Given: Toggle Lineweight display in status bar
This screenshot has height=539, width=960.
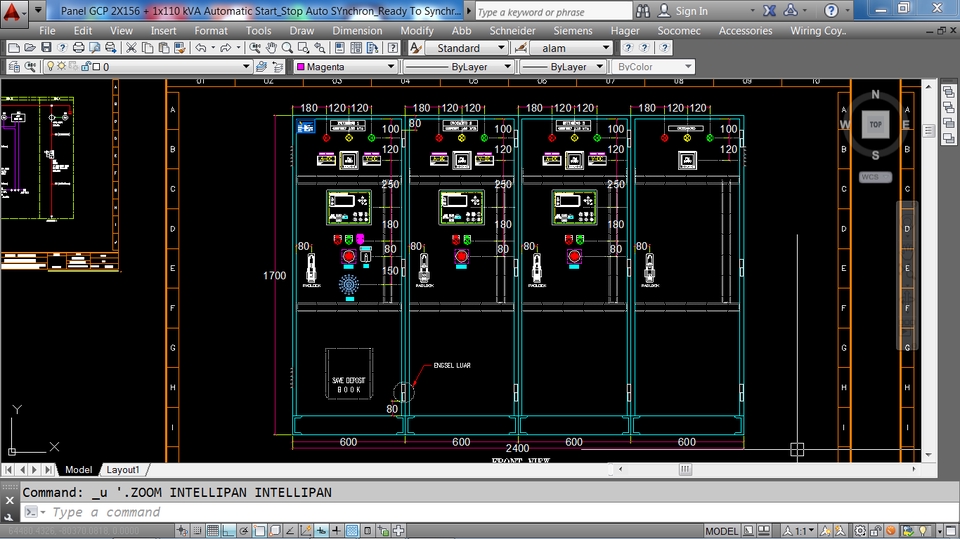Looking at the screenshot, I should pyautogui.click(x=337, y=531).
